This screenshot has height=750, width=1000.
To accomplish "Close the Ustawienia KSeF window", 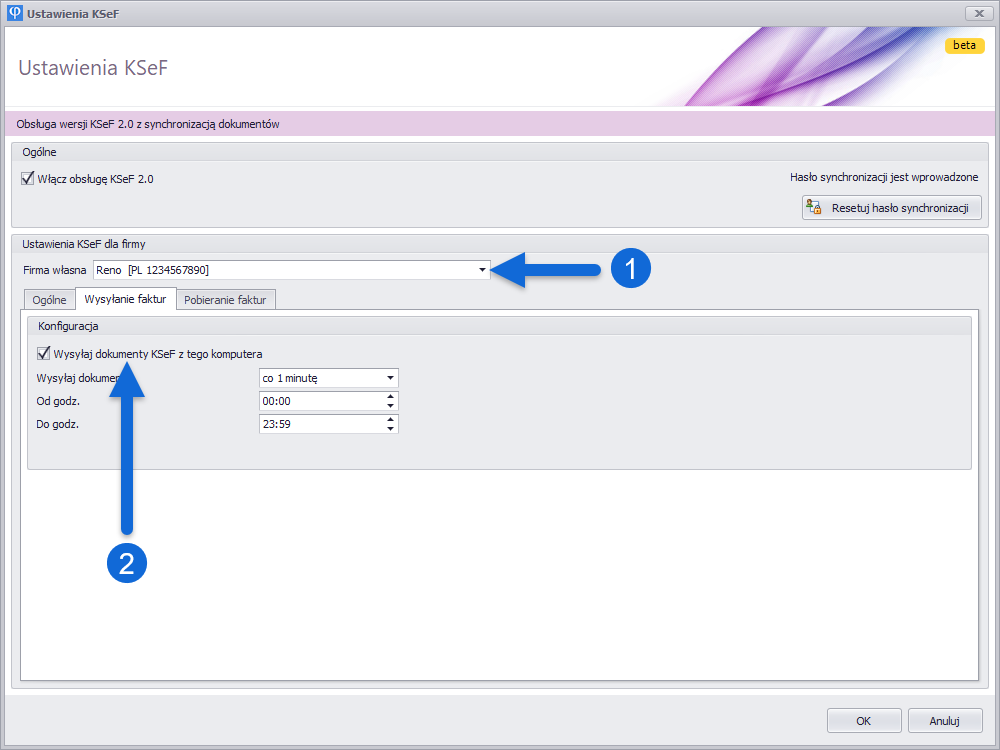I will click(x=977, y=13).
